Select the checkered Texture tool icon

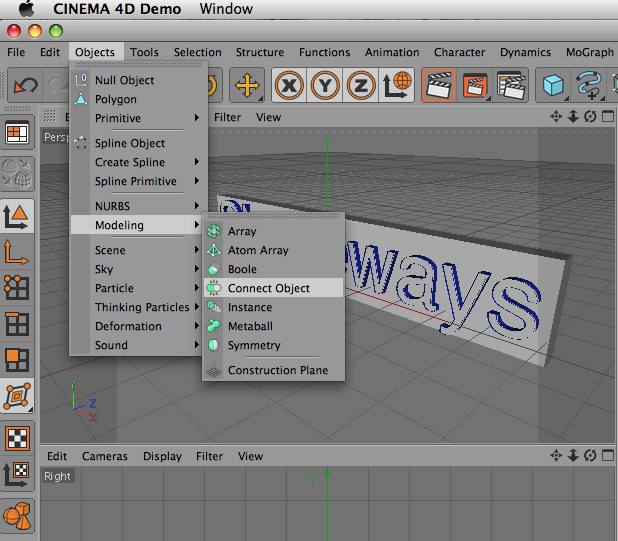click(17, 438)
